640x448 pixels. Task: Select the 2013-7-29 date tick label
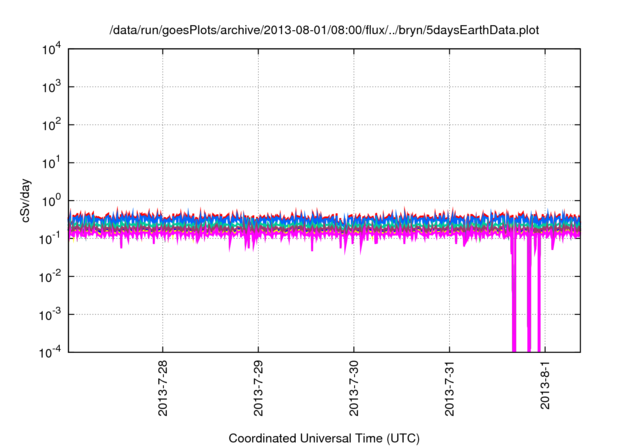(258, 388)
